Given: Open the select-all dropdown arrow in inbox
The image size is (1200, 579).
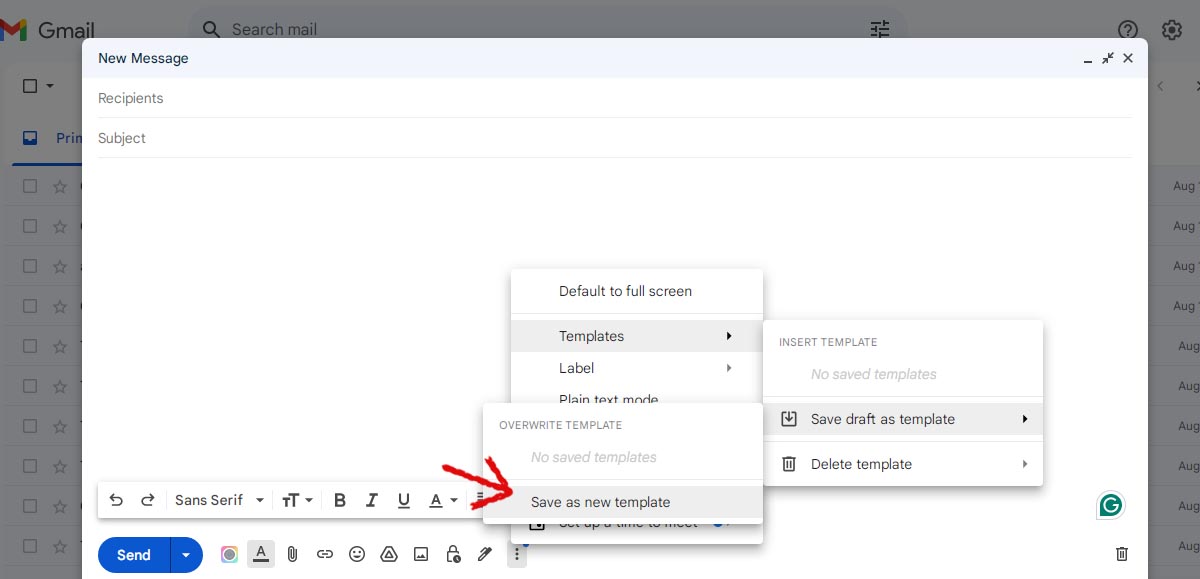Looking at the screenshot, I should click(50, 86).
